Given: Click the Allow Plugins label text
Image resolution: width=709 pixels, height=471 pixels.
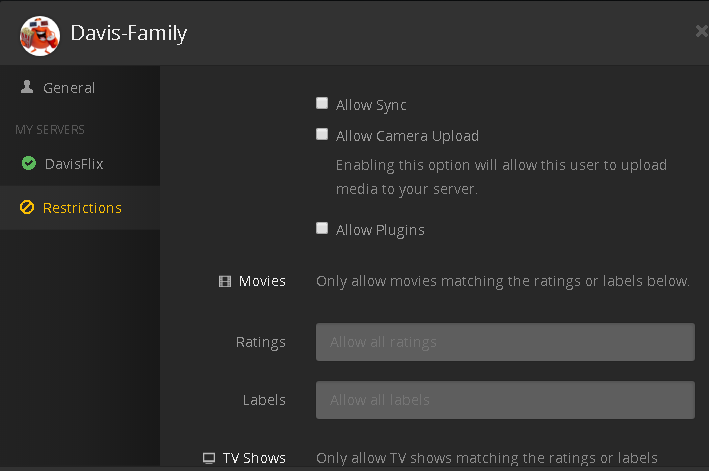Looking at the screenshot, I should click(380, 230).
